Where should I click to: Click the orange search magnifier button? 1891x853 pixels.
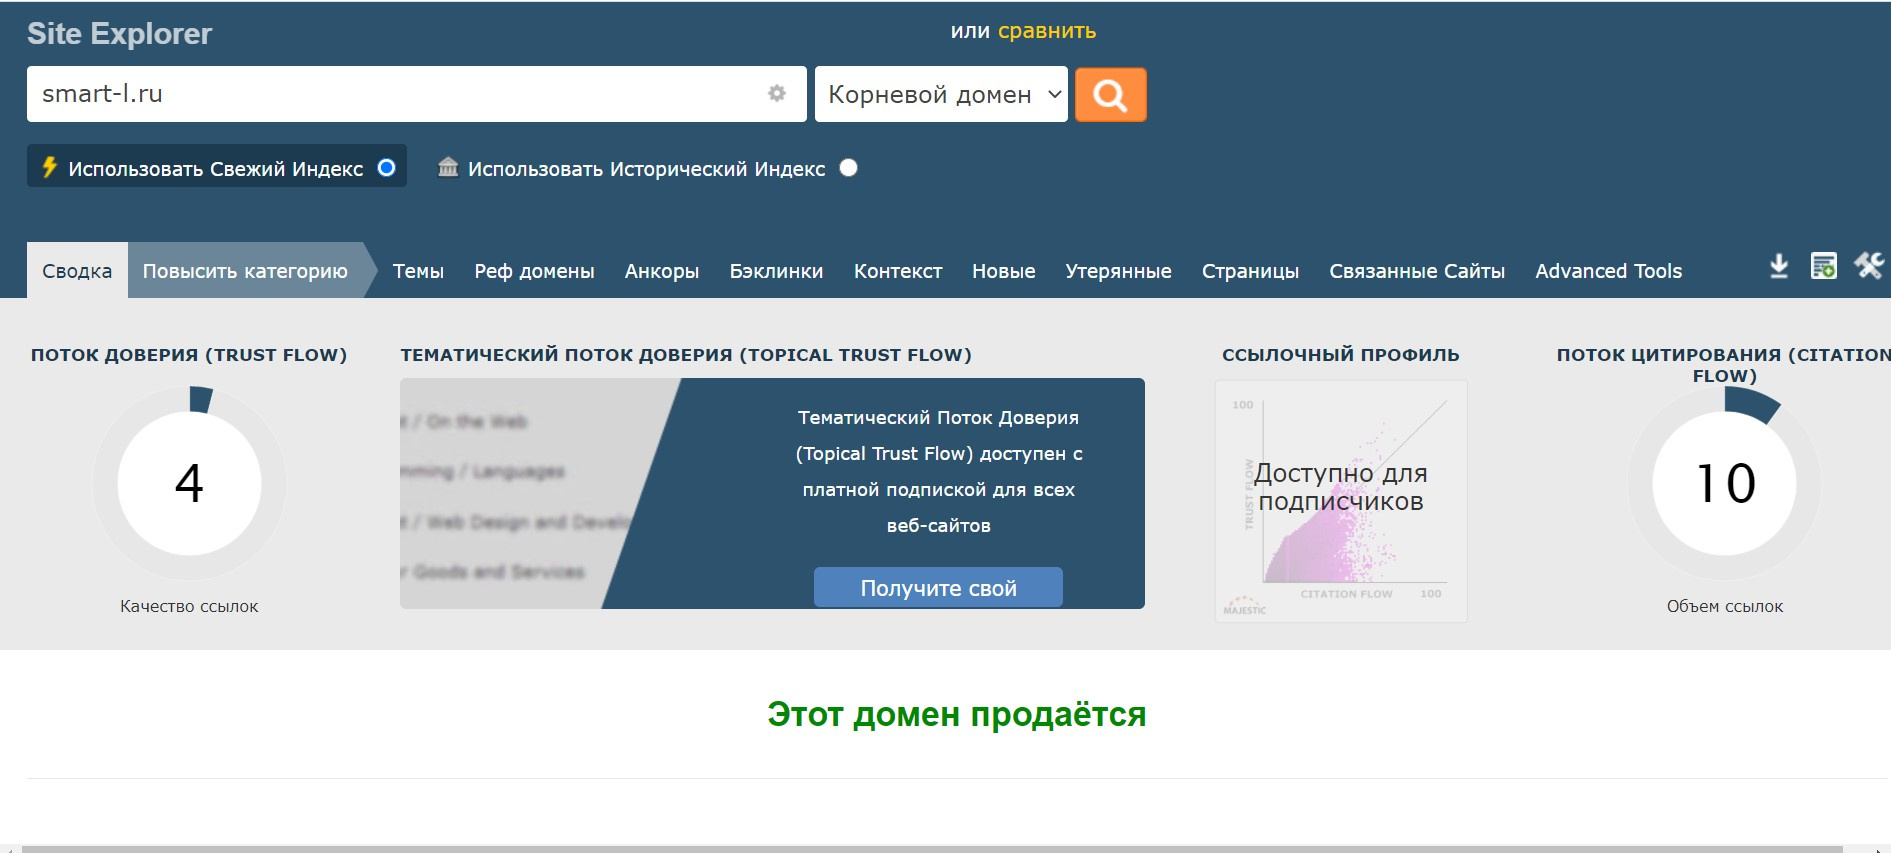pyautogui.click(x=1110, y=95)
